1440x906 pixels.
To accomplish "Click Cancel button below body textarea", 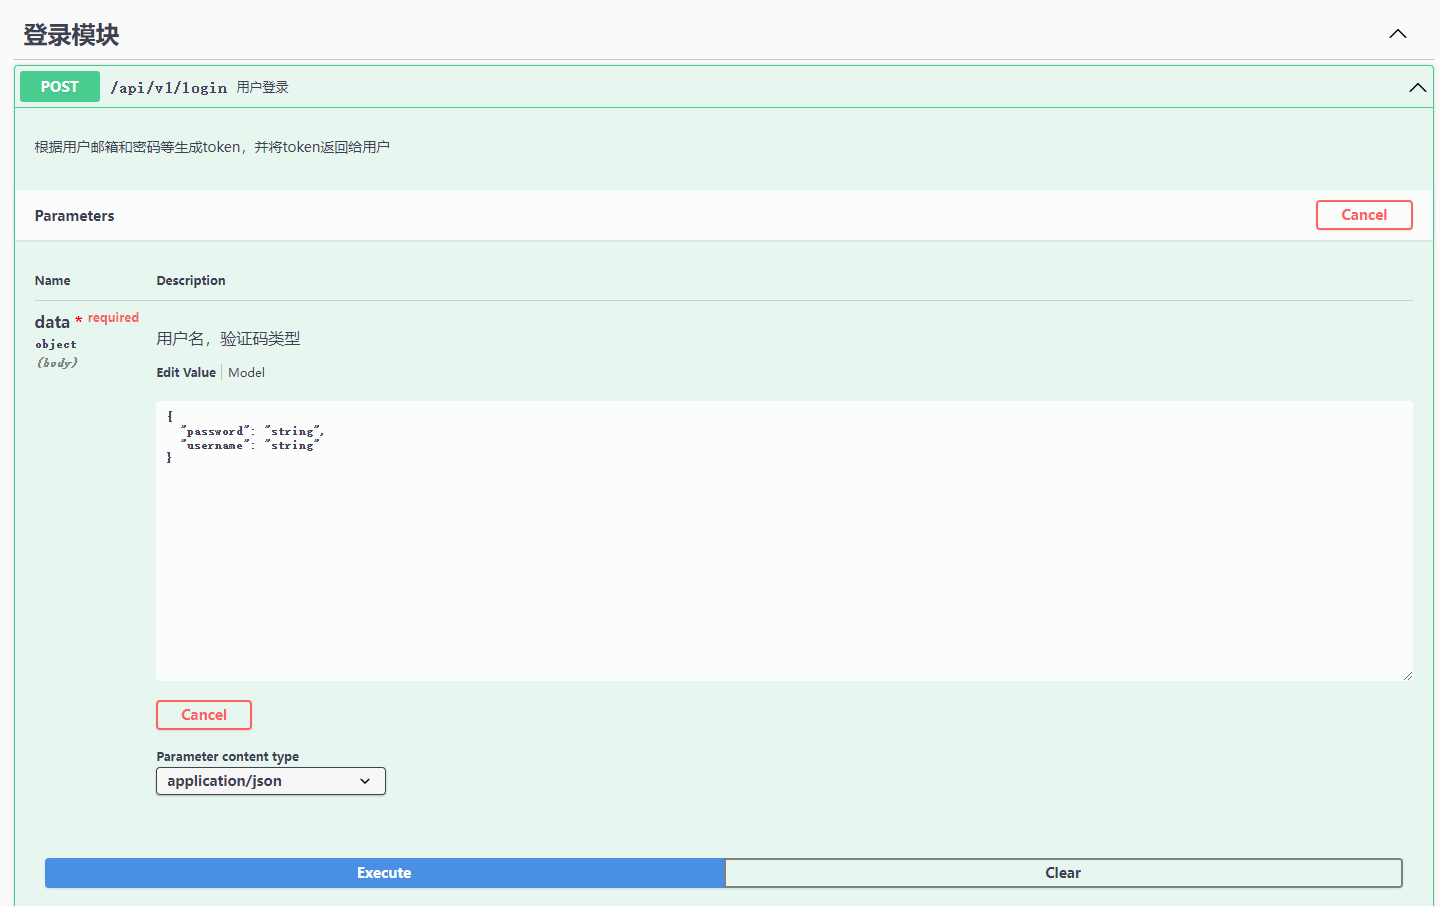I will pyautogui.click(x=204, y=715).
